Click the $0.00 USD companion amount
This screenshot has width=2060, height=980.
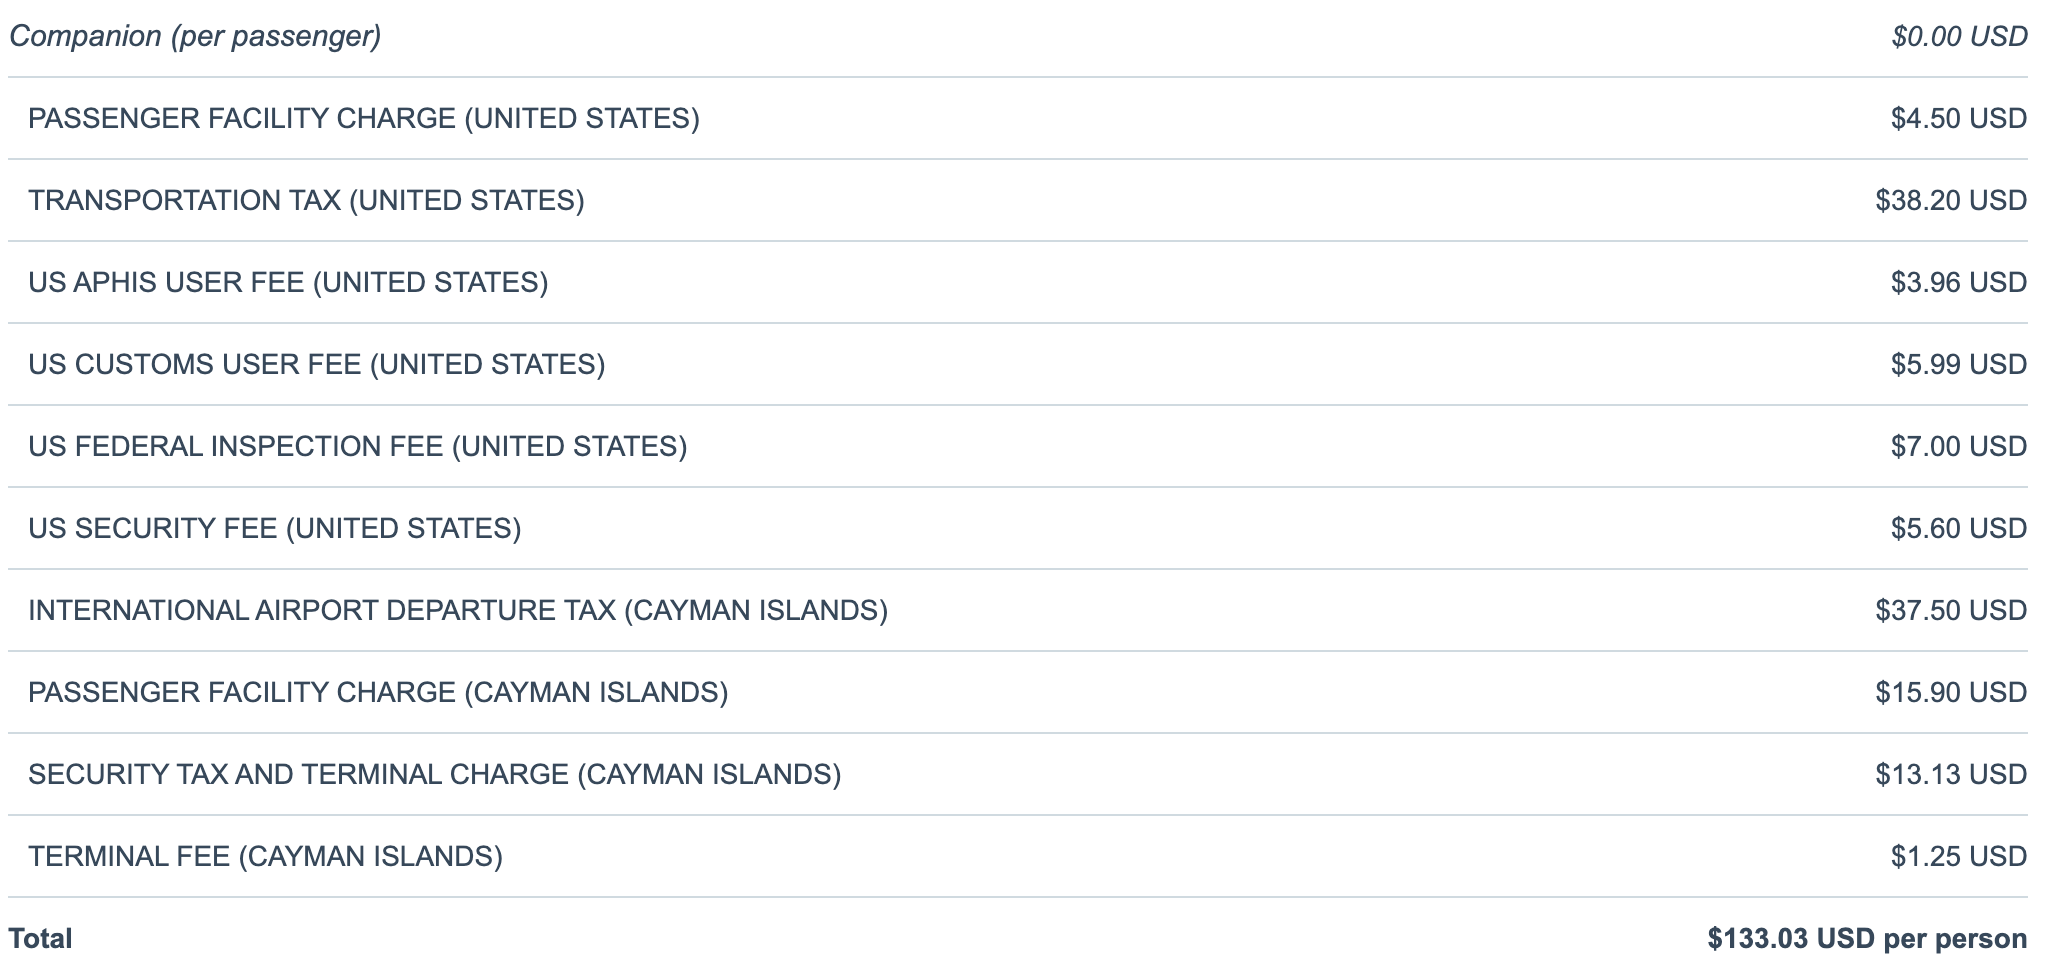1959,37
